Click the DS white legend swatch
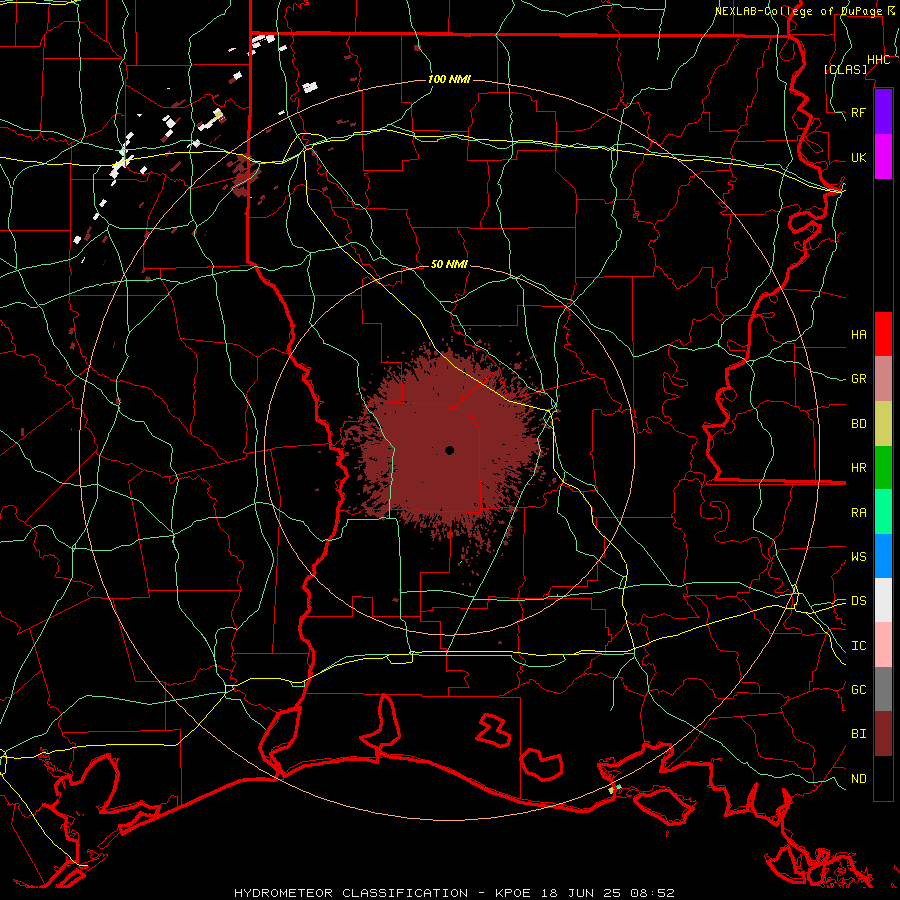This screenshot has height=900, width=900. tap(883, 600)
